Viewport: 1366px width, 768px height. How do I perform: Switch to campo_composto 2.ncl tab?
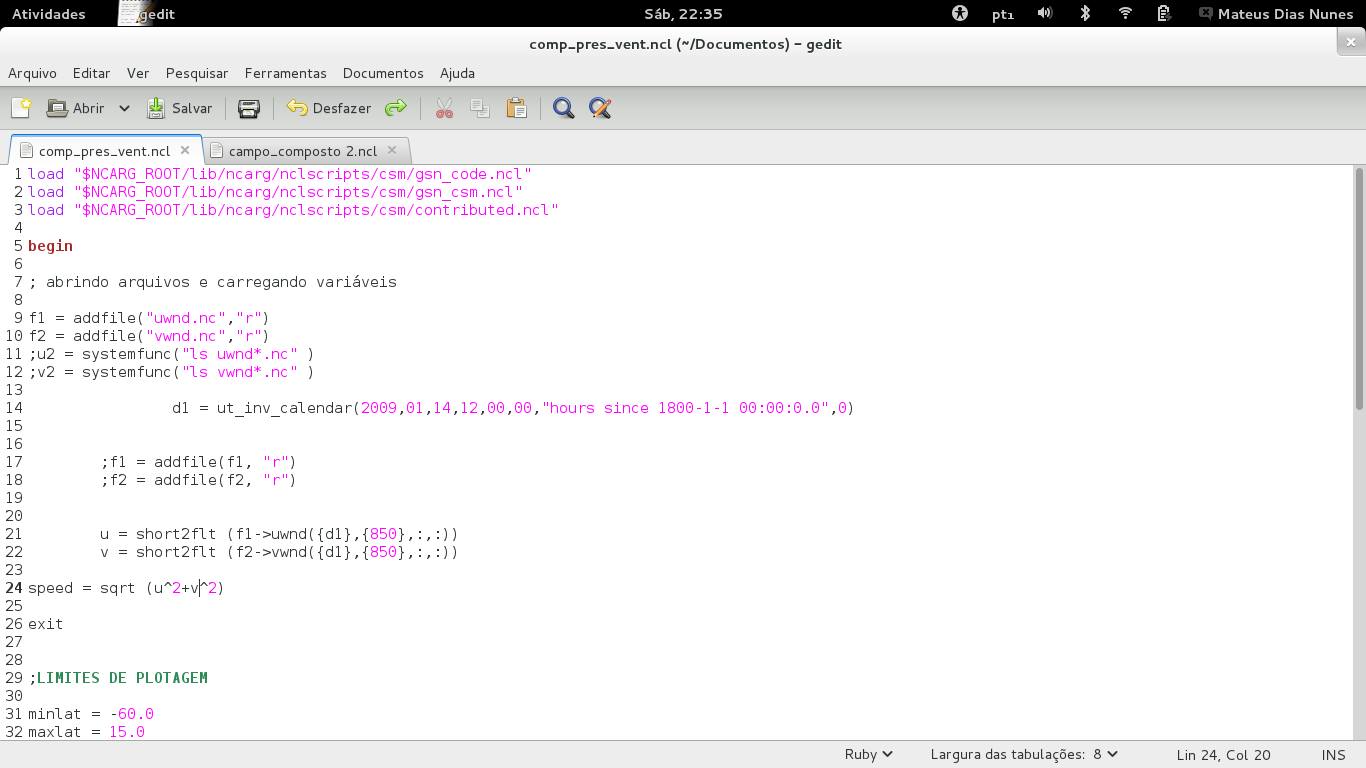pos(302,151)
